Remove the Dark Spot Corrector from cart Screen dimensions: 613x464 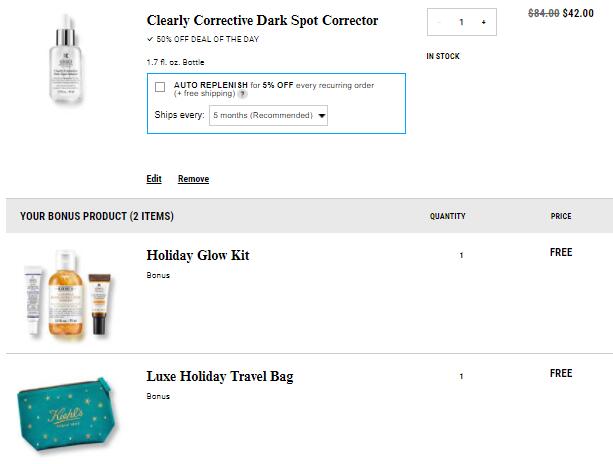(x=194, y=179)
